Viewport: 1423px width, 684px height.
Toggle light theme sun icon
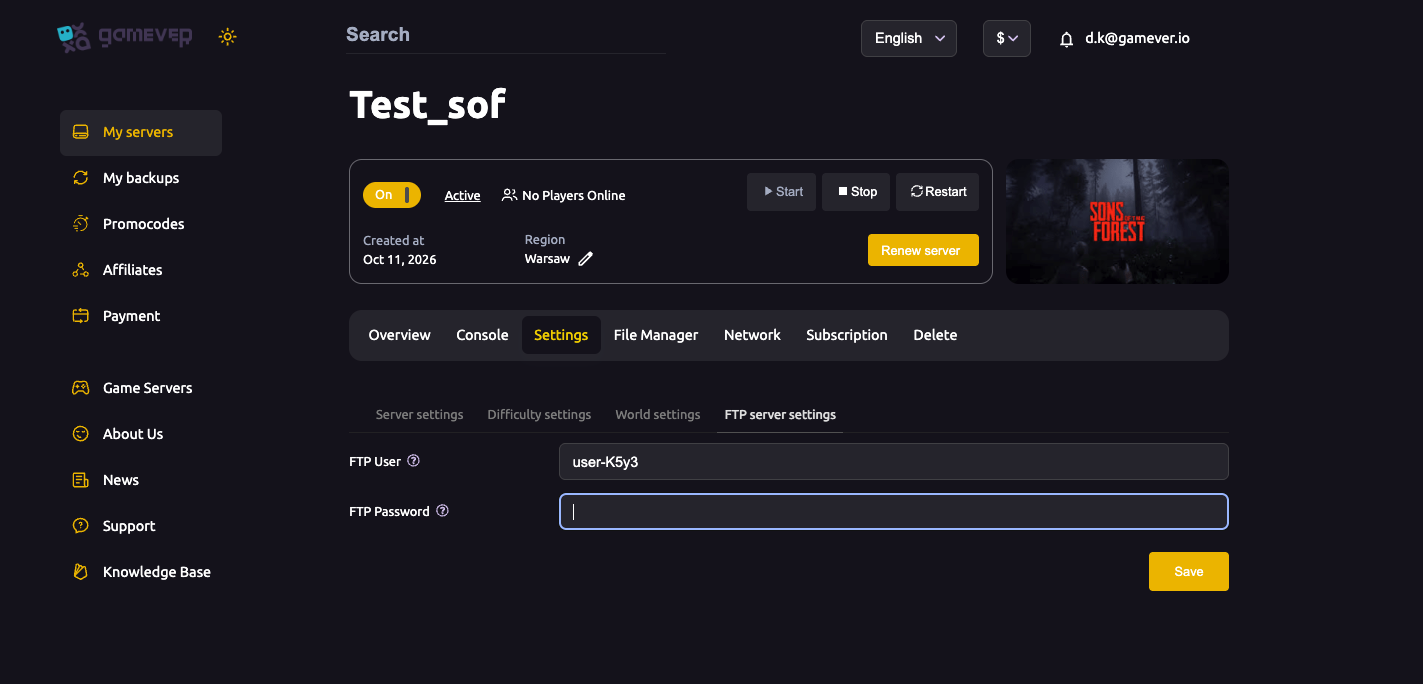[228, 37]
